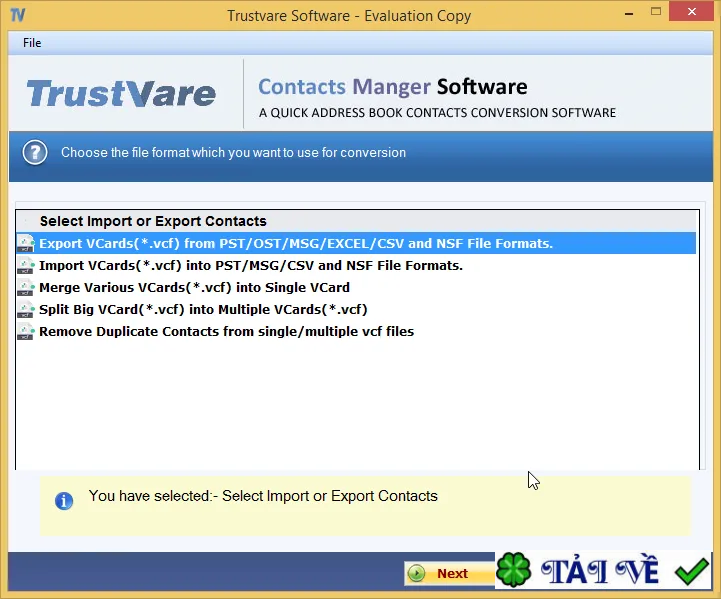Click the vcf icon beside Export VCards row
The width and height of the screenshot is (721, 599).
(26, 243)
